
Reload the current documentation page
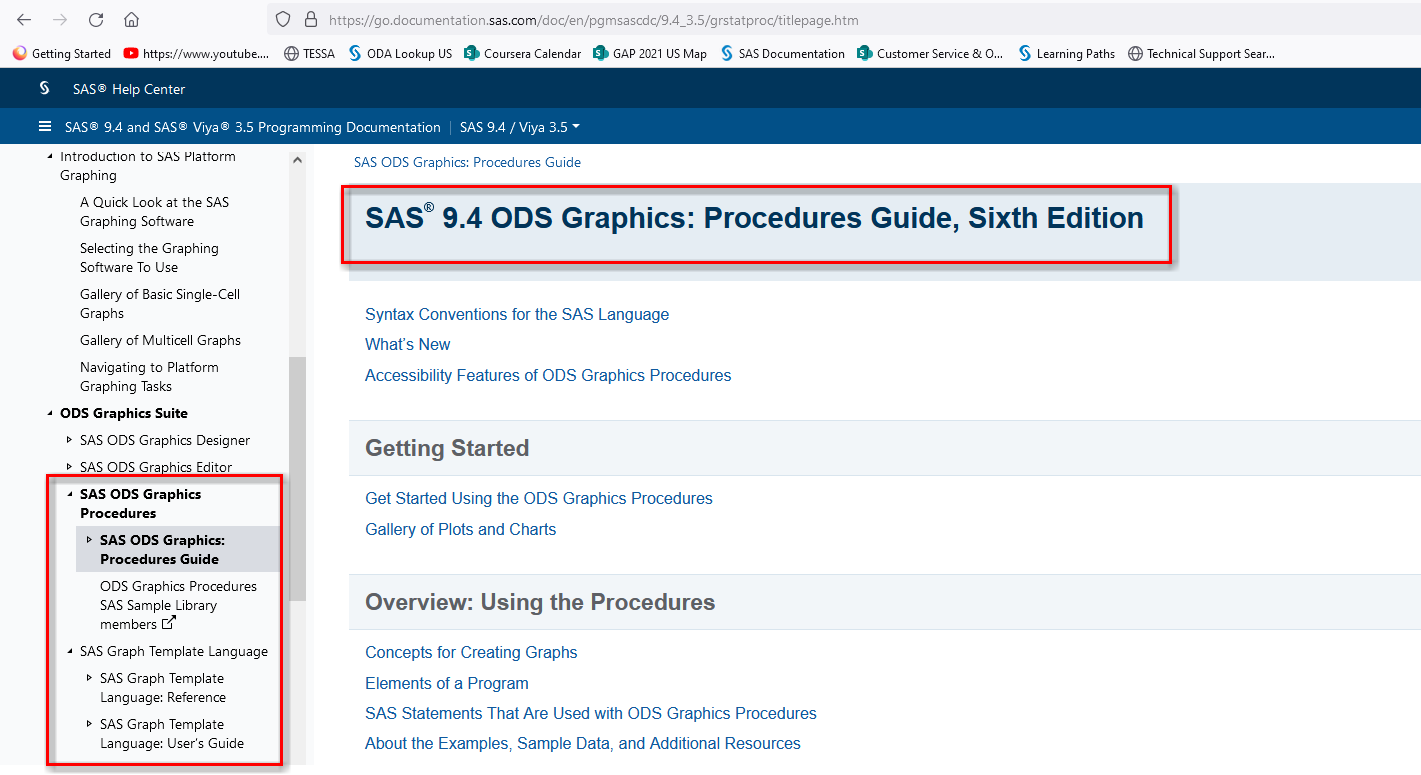click(96, 19)
